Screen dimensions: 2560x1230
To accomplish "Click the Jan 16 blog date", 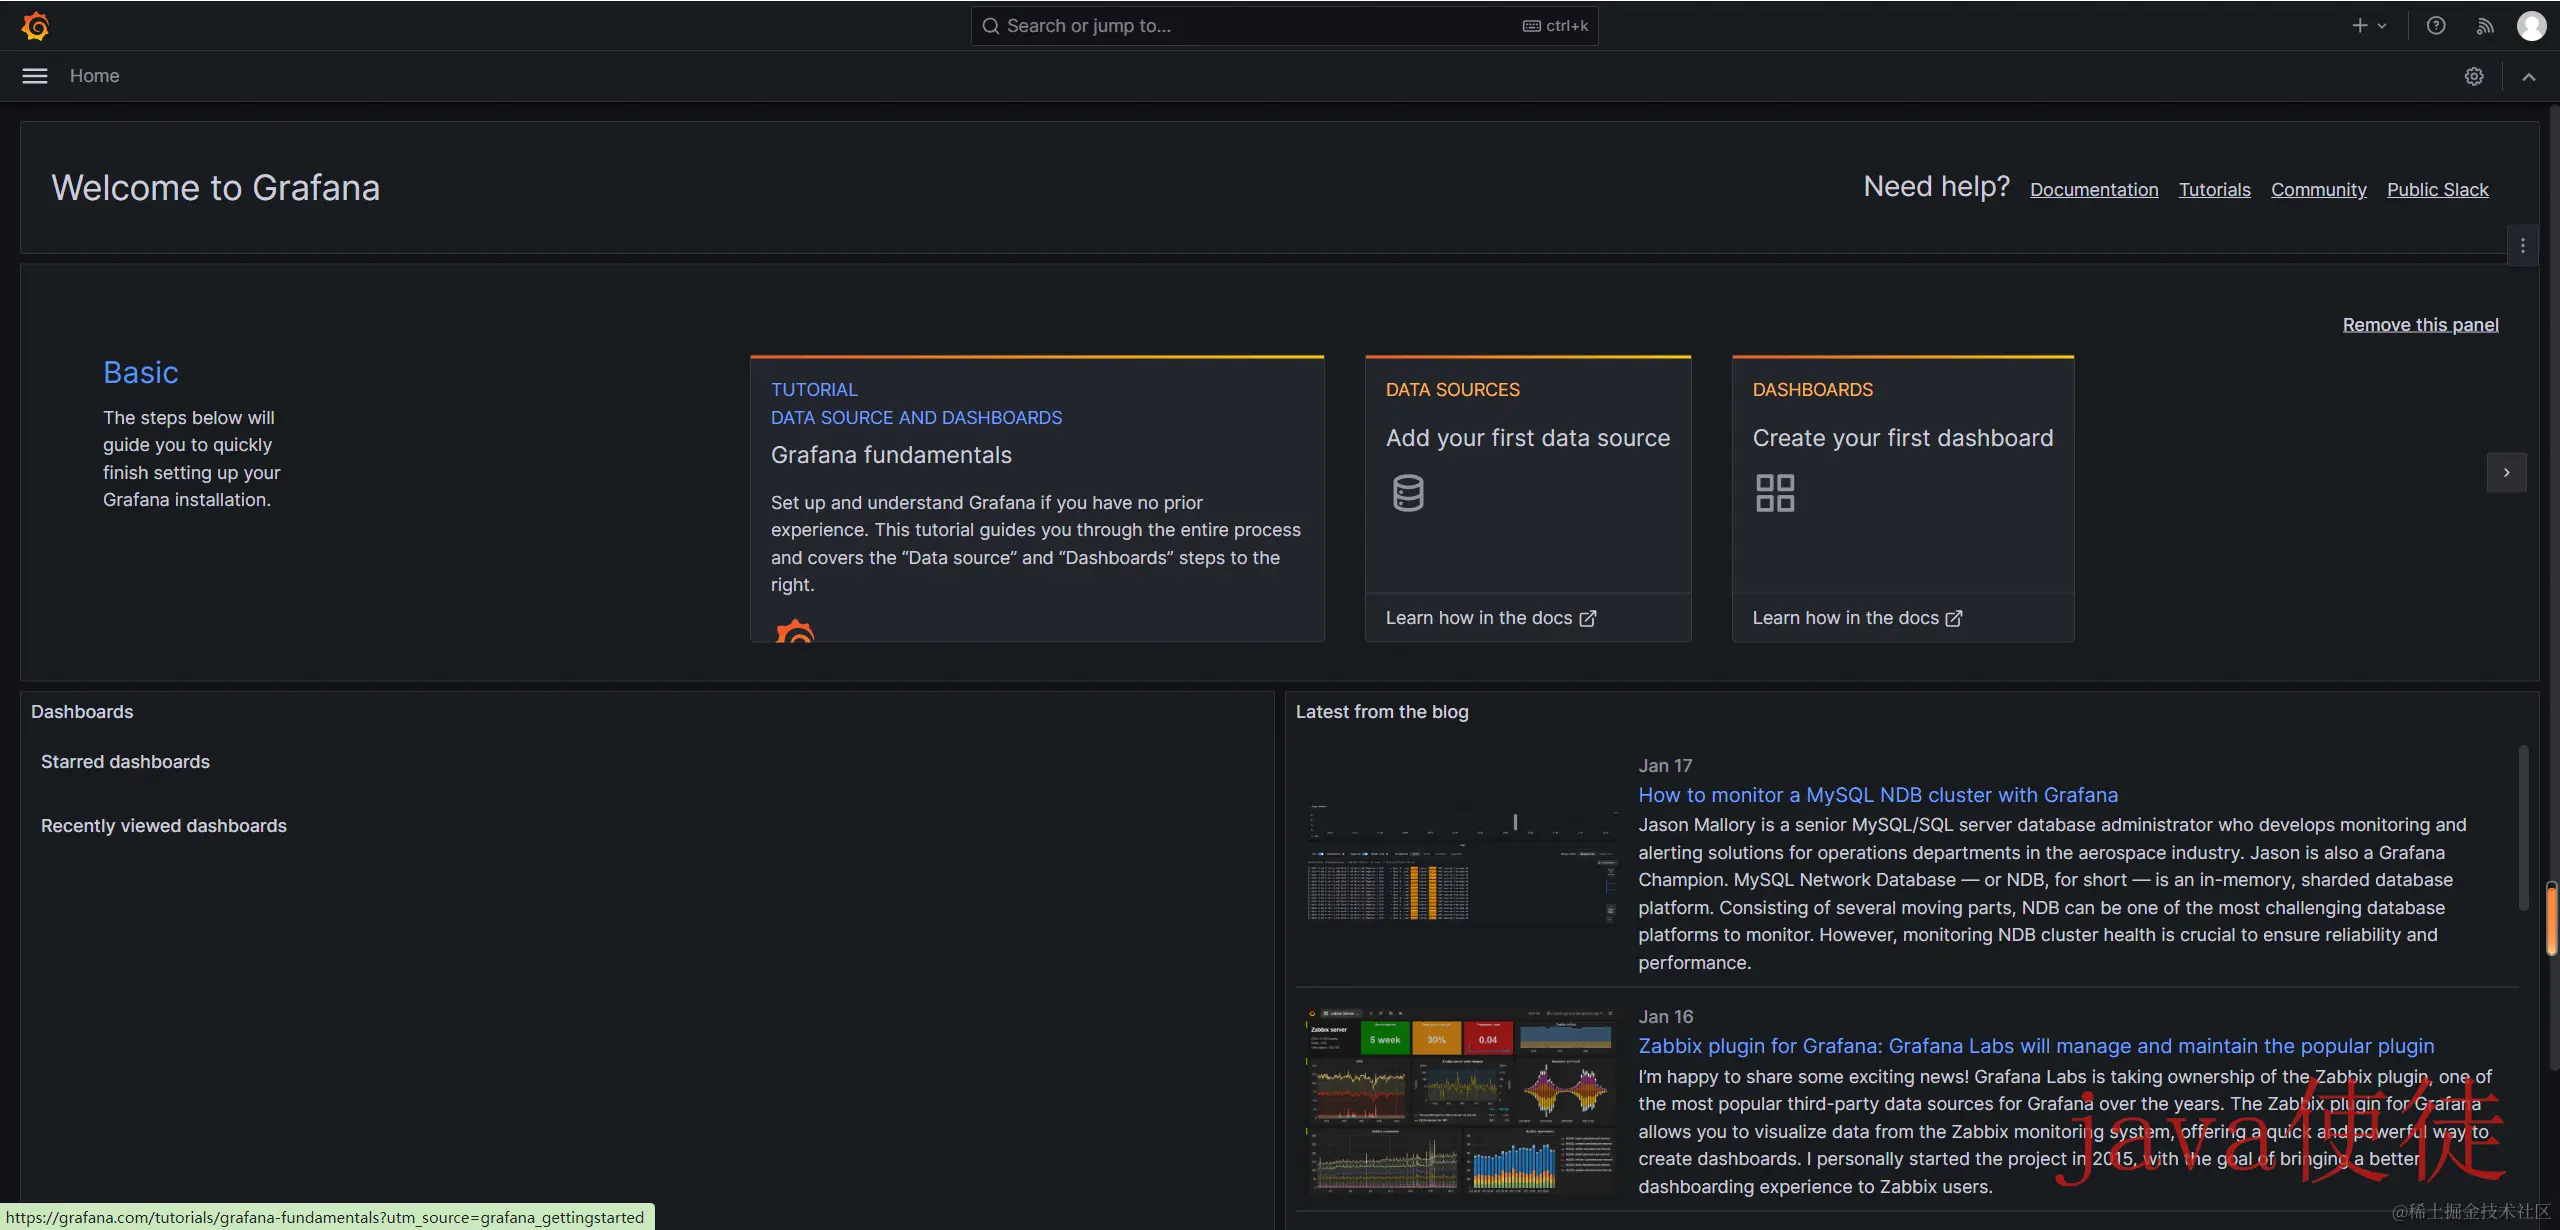I will (1666, 1017).
